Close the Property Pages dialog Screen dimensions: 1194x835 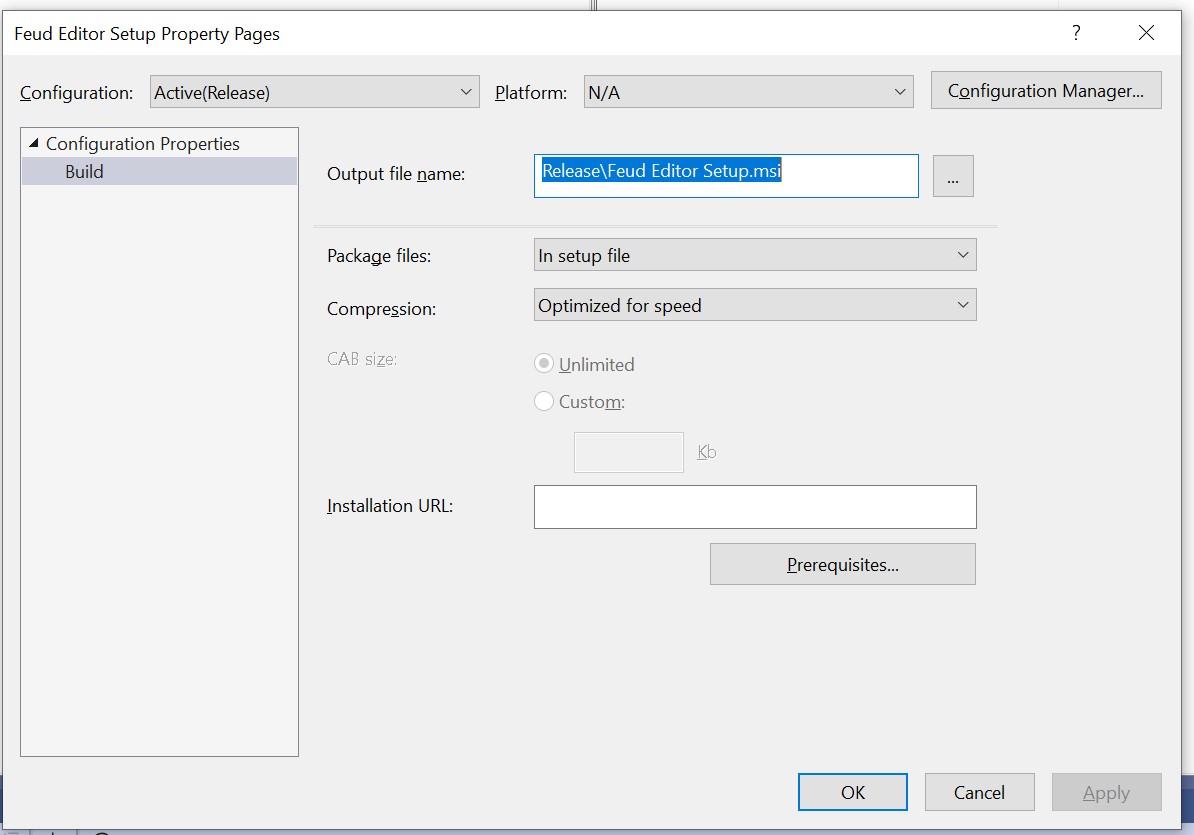coord(1146,33)
